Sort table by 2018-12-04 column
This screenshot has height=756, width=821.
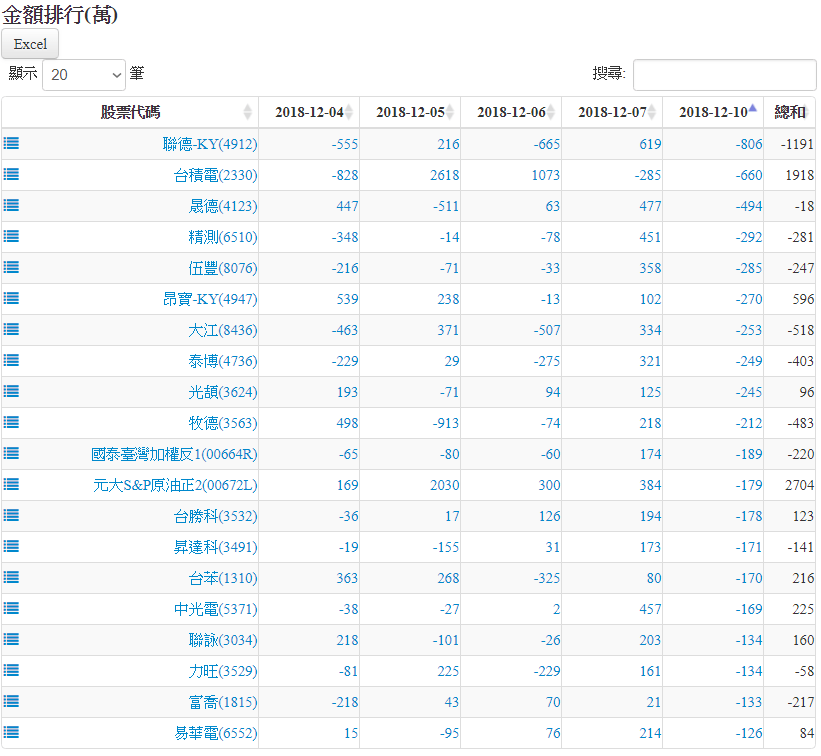(x=309, y=112)
